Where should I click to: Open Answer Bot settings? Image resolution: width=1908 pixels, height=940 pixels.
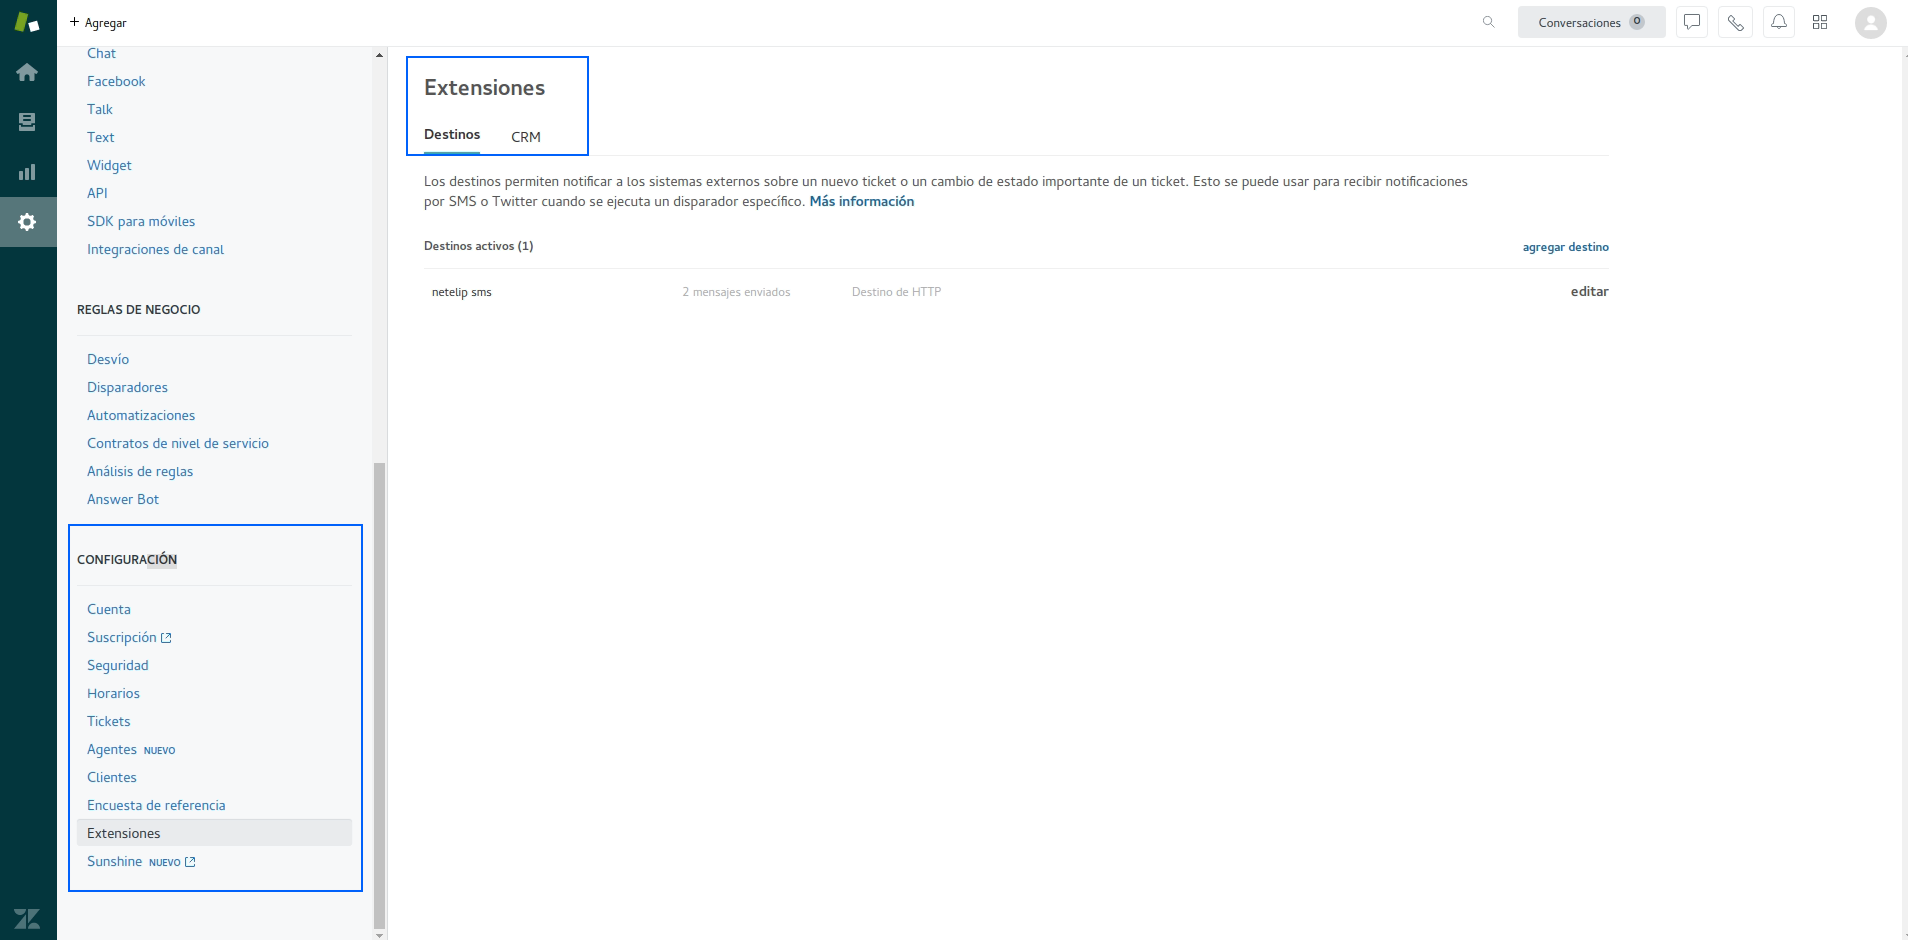(123, 499)
